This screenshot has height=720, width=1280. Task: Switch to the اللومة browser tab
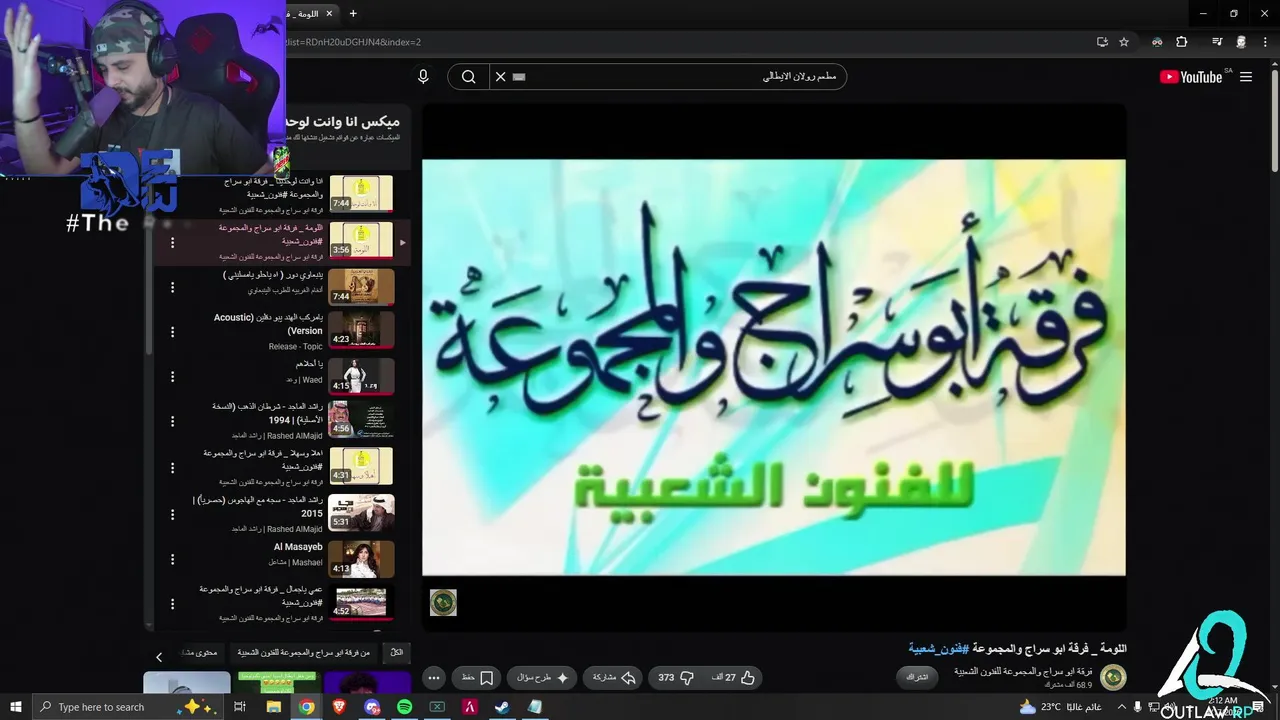305,13
